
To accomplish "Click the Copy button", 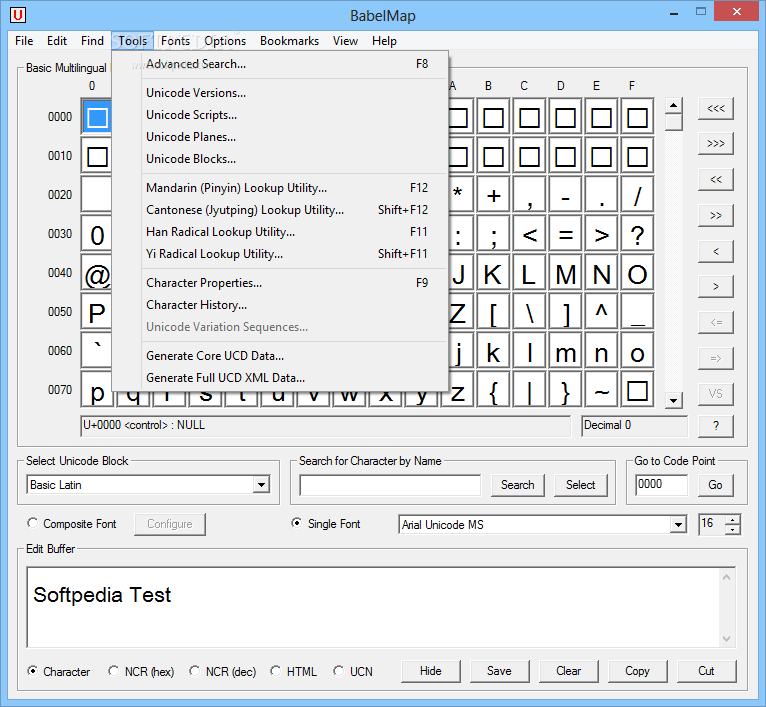I will pyautogui.click(x=638, y=671).
